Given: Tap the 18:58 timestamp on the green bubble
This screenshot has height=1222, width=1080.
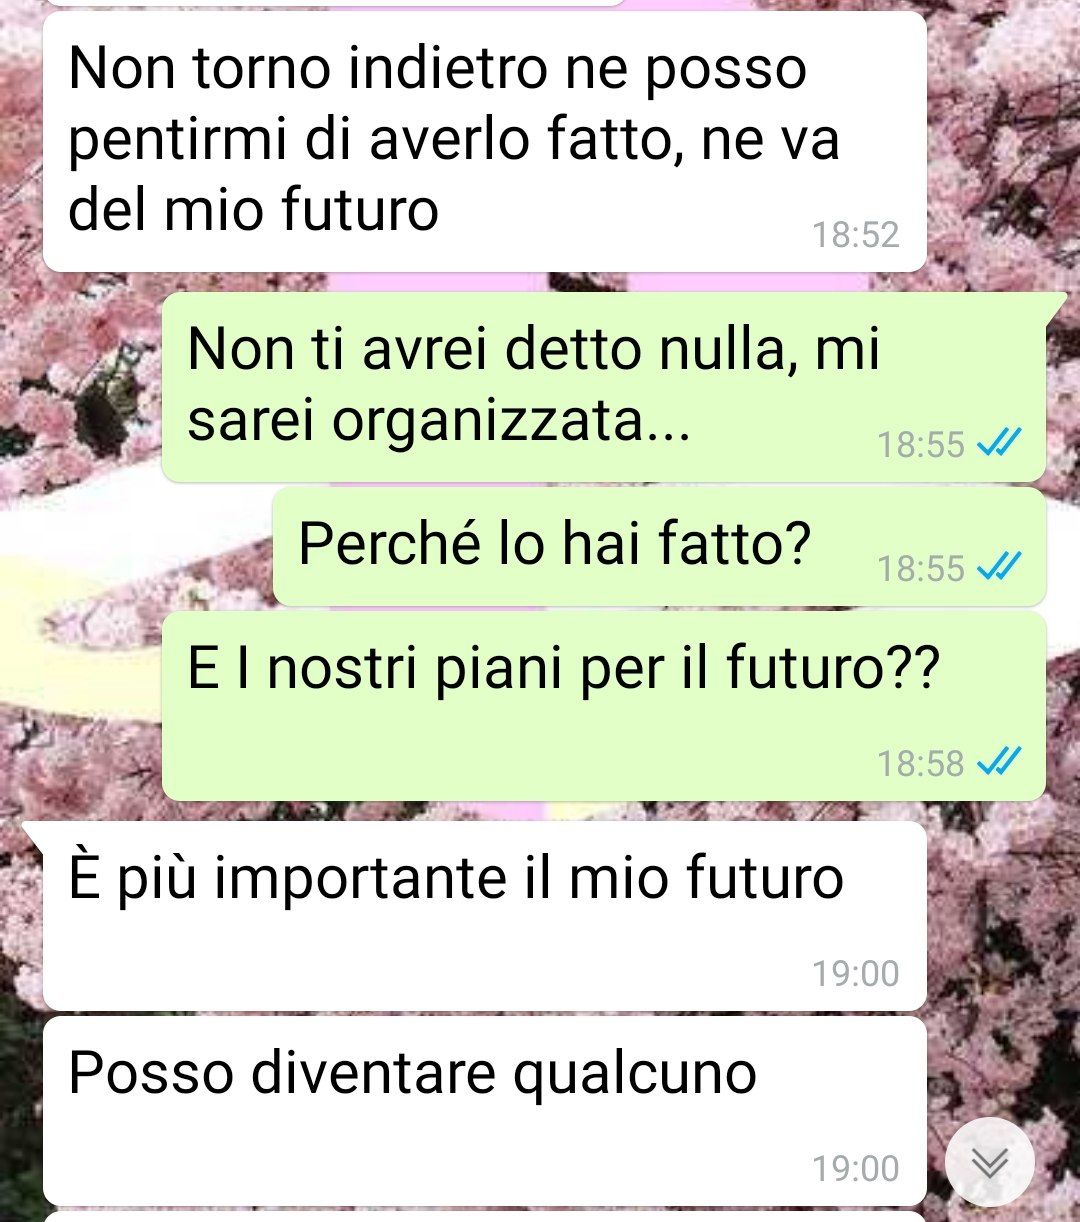Looking at the screenshot, I should tap(920, 764).
